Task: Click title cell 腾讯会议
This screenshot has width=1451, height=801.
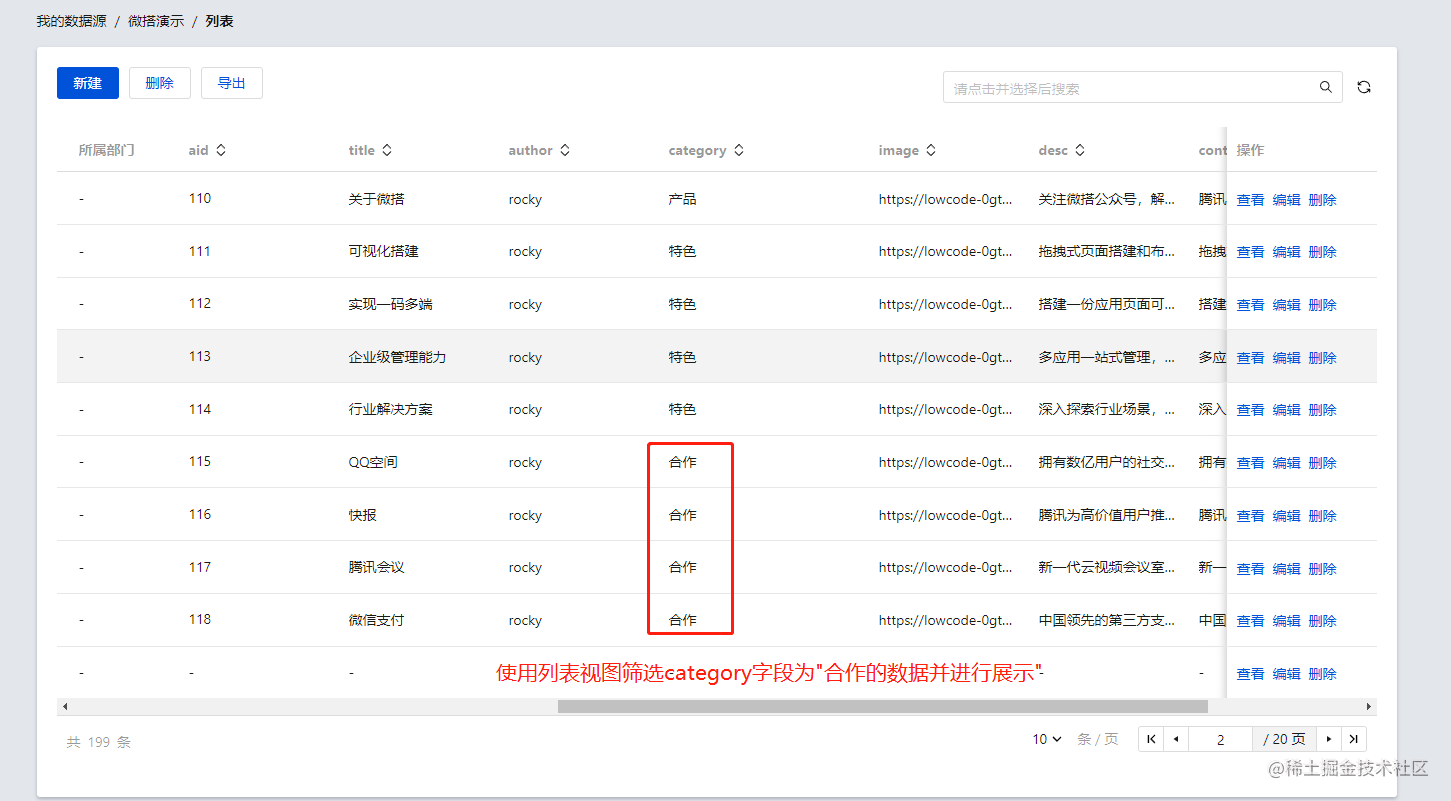Action: [376, 567]
